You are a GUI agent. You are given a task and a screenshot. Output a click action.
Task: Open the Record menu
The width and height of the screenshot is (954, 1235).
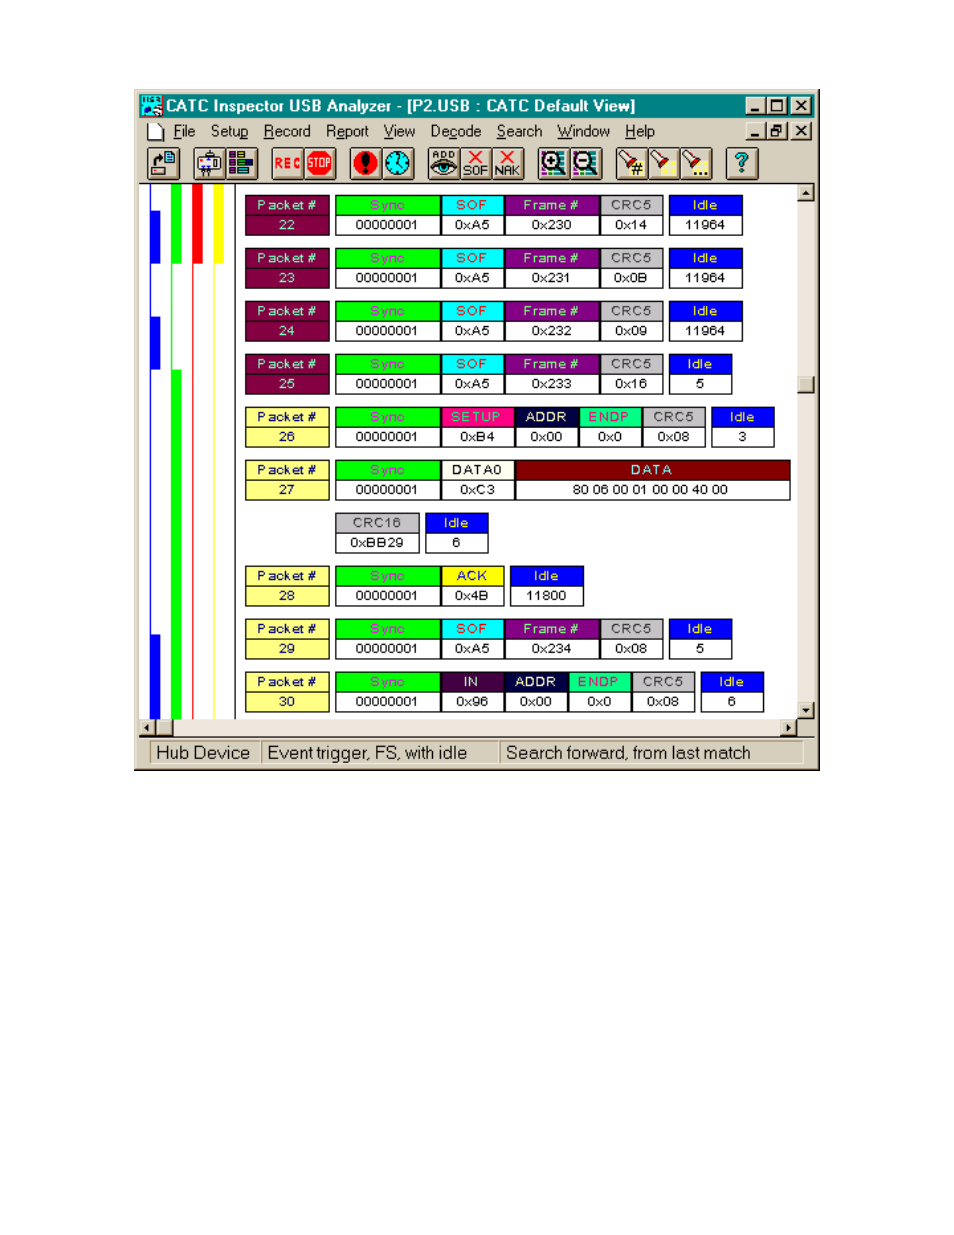pos(287,131)
